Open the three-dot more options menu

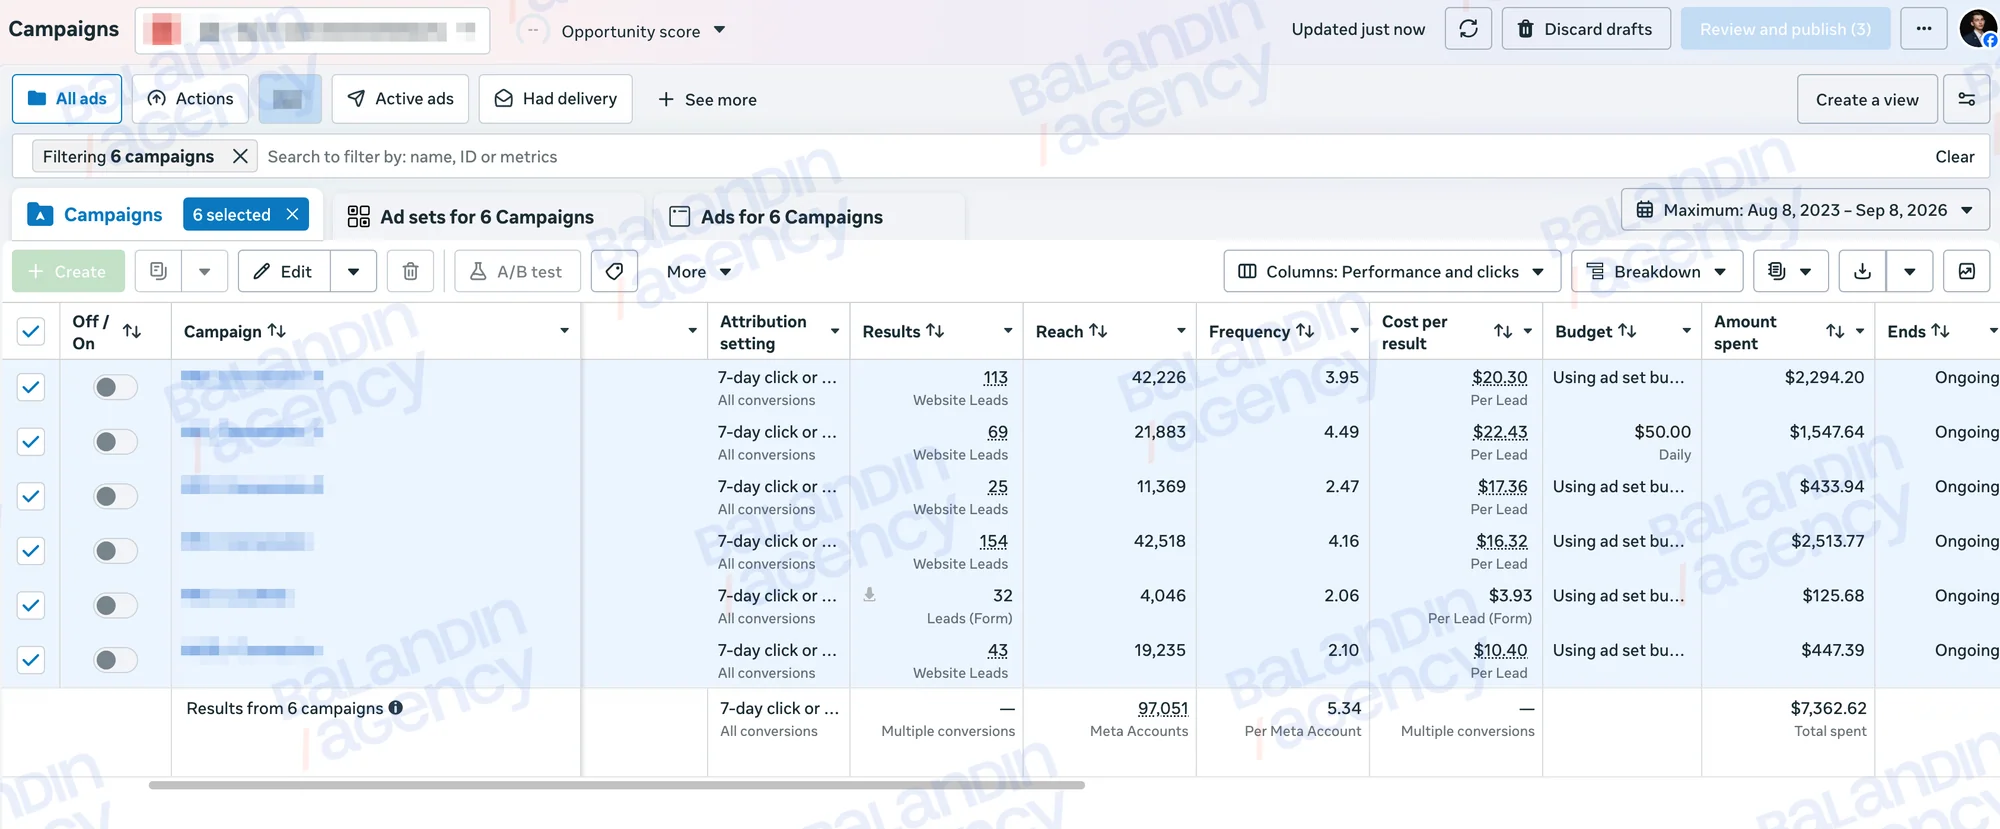pyautogui.click(x=1924, y=29)
